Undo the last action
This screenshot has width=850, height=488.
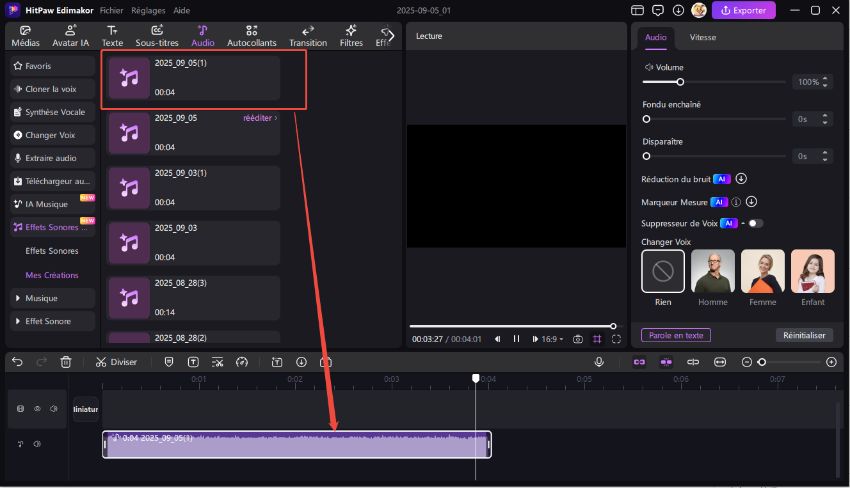tap(17, 362)
